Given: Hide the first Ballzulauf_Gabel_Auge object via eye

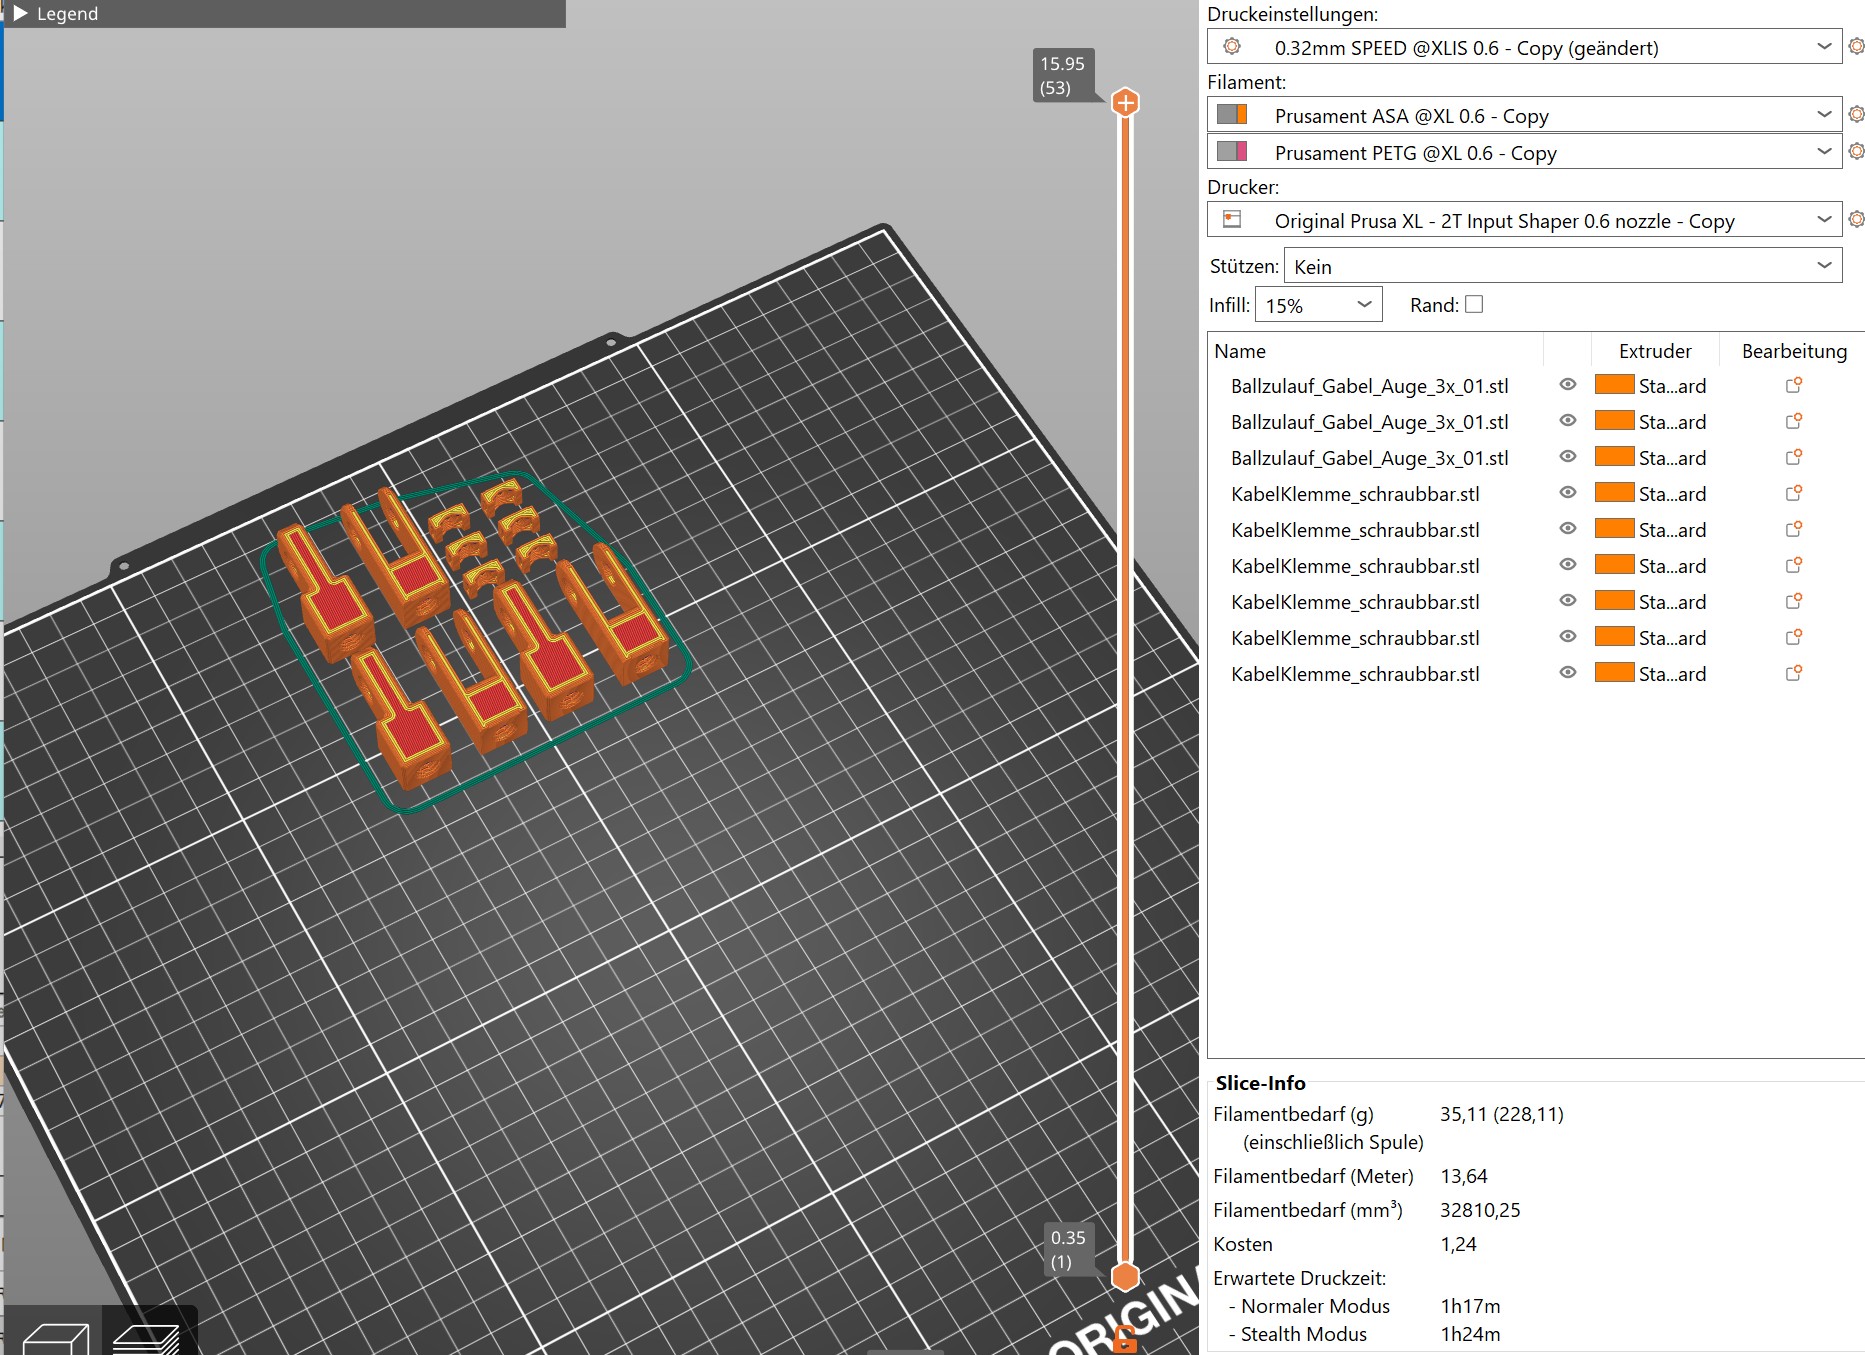Looking at the screenshot, I should pyautogui.click(x=1568, y=385).
